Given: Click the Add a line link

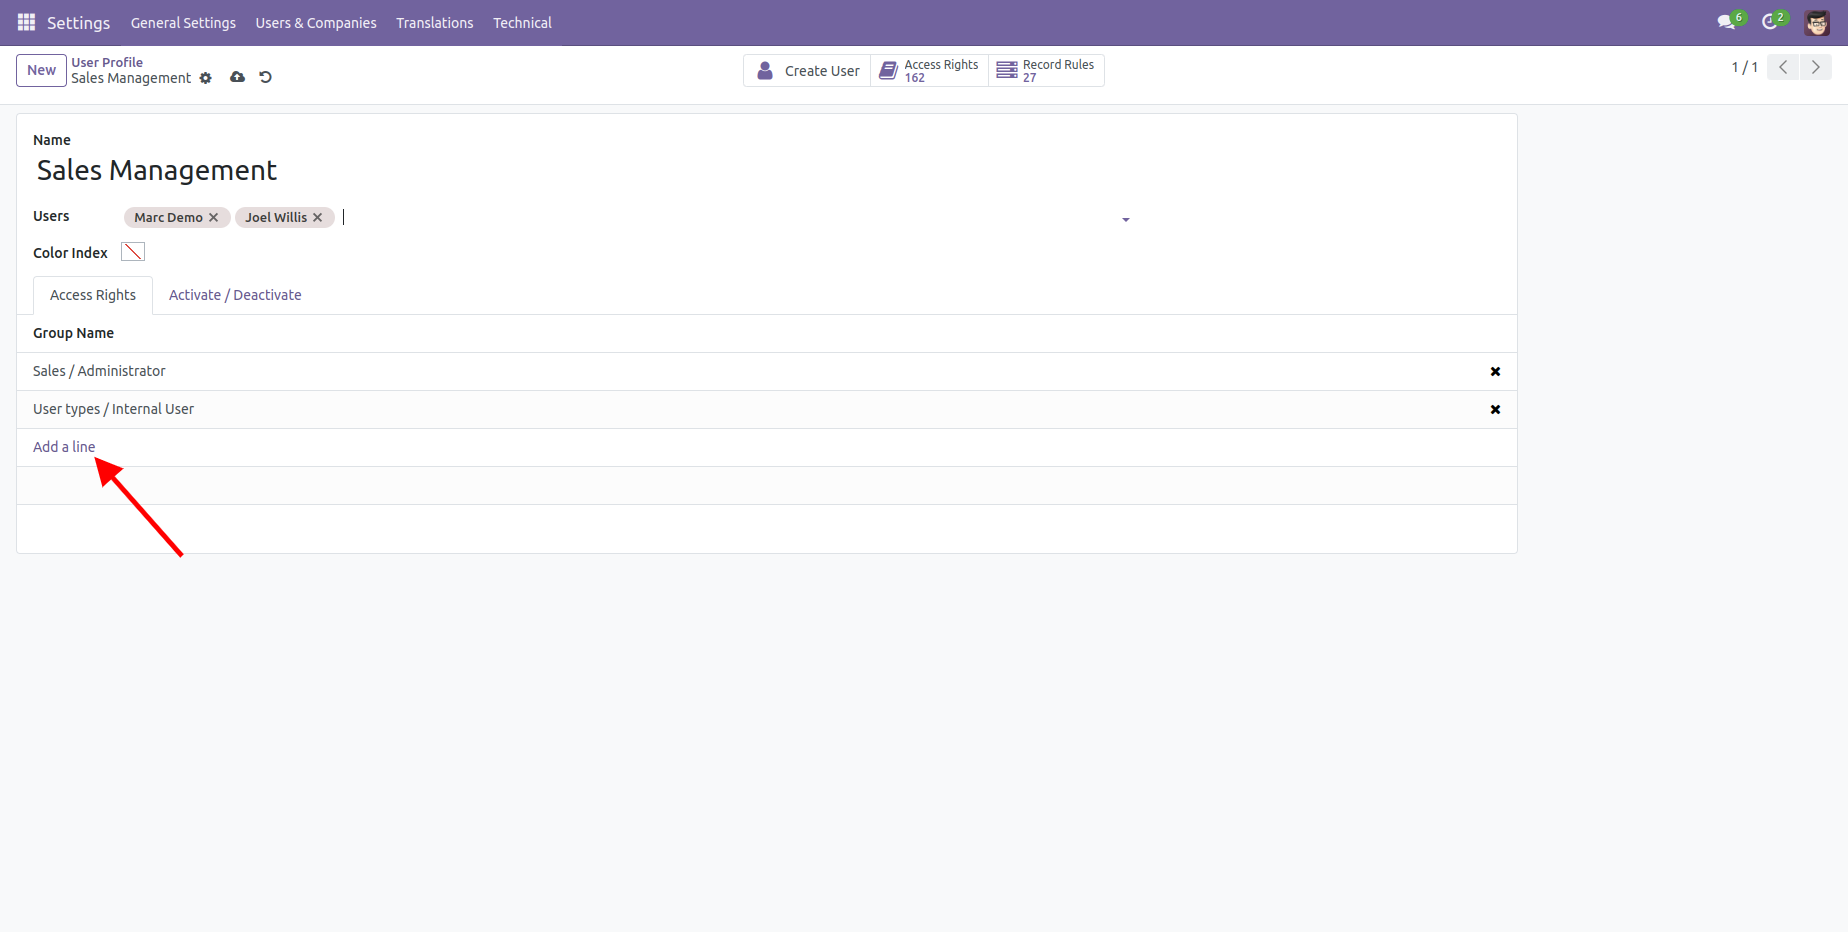Looking at the screenshot, I should (x=64, y=447).
